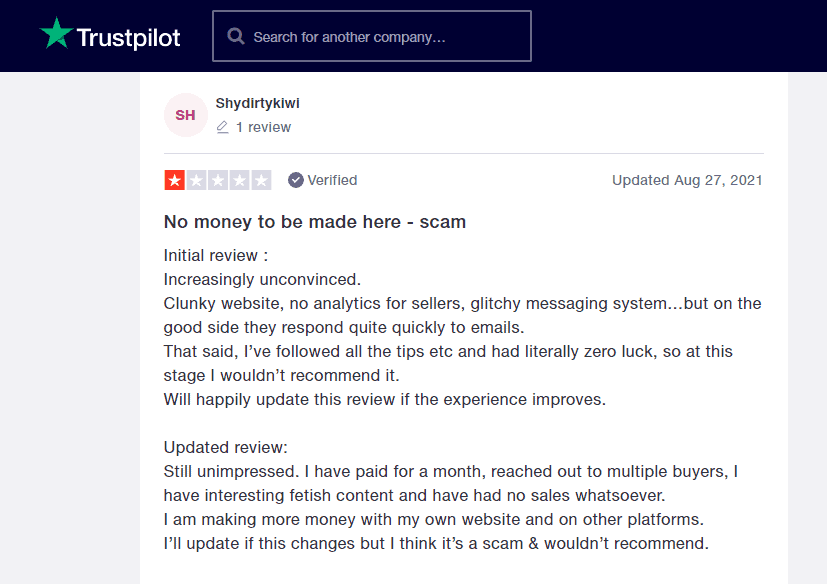Click the Trustpilot green star logo
The width and height of the screenshot is (827, 584).
click(56, 34)
